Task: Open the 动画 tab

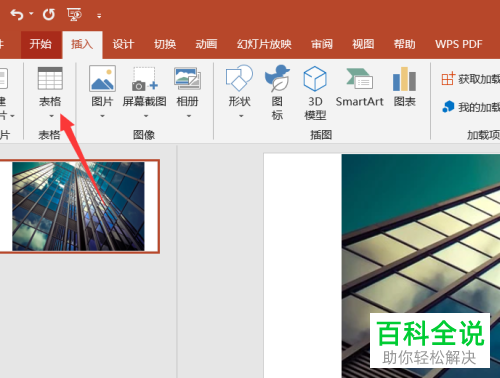Action: pyautogui.click(x=206, y=44)
